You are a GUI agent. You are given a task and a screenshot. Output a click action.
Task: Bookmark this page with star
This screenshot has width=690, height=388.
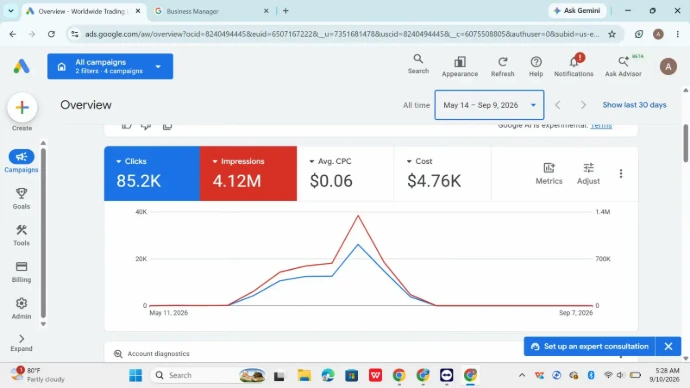pyautogui.click(x=612, y=34)
